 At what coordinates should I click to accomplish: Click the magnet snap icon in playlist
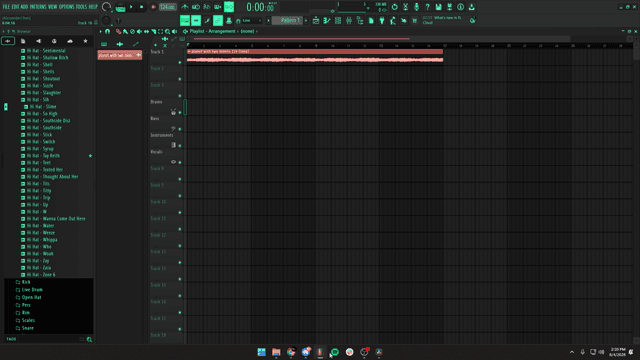pyautogui.click(x=108, y=31)
